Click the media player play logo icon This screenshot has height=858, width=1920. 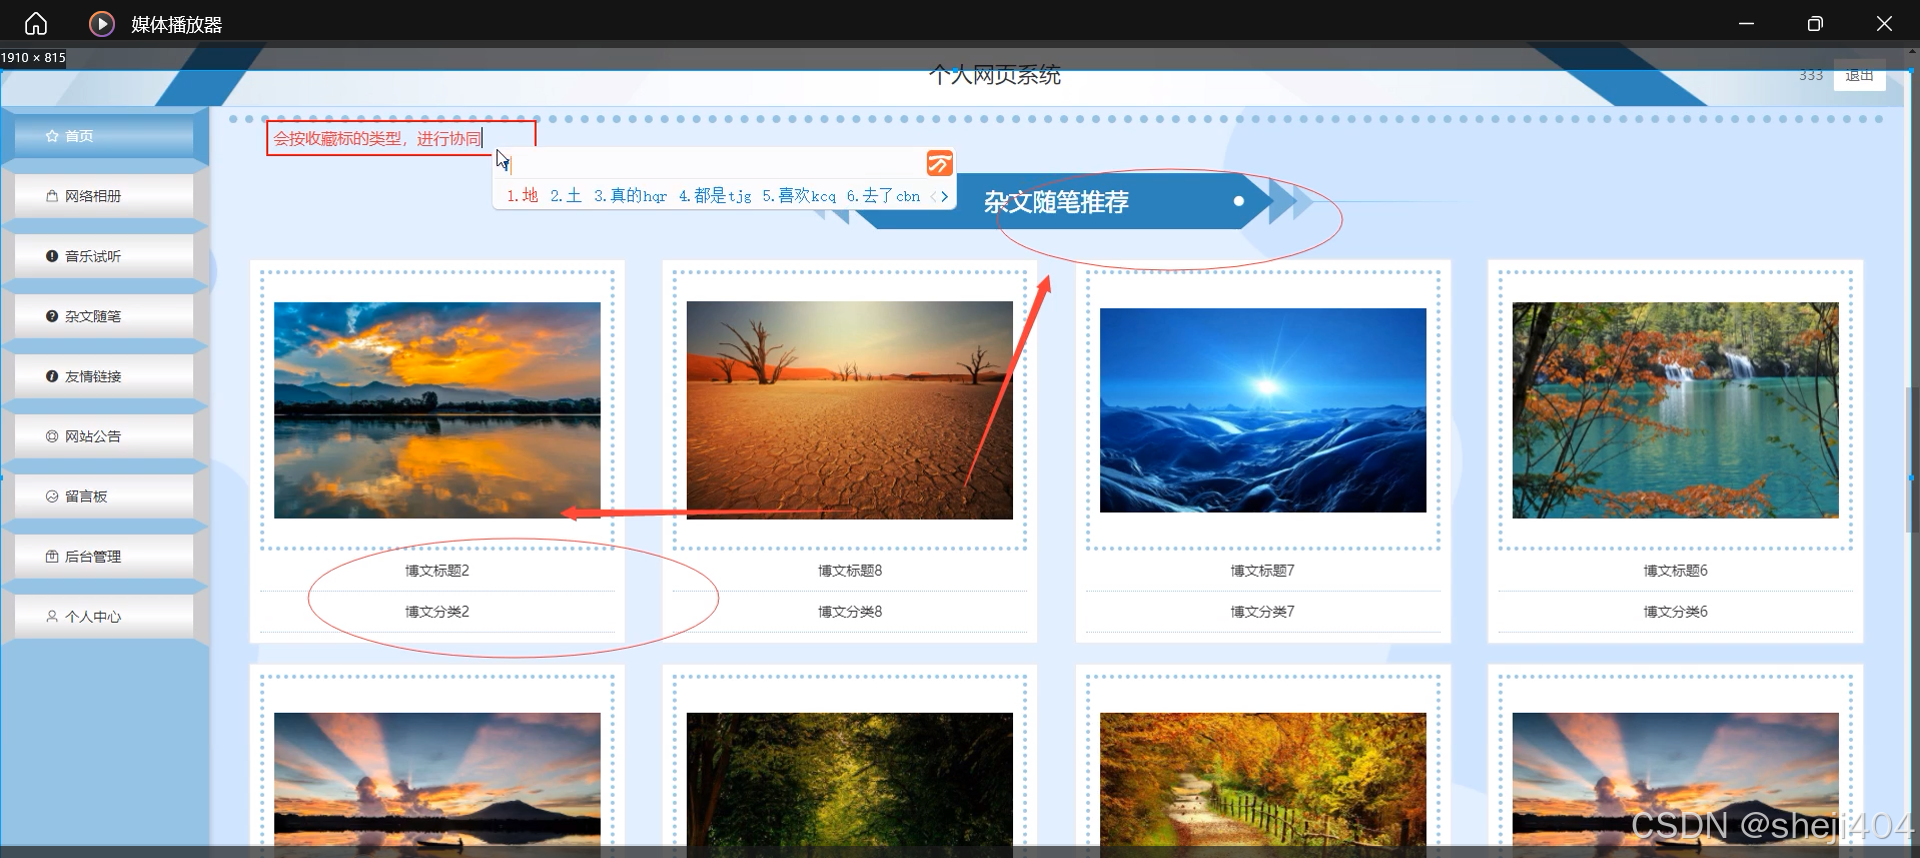pyautogui.click(x=102, y=24)
